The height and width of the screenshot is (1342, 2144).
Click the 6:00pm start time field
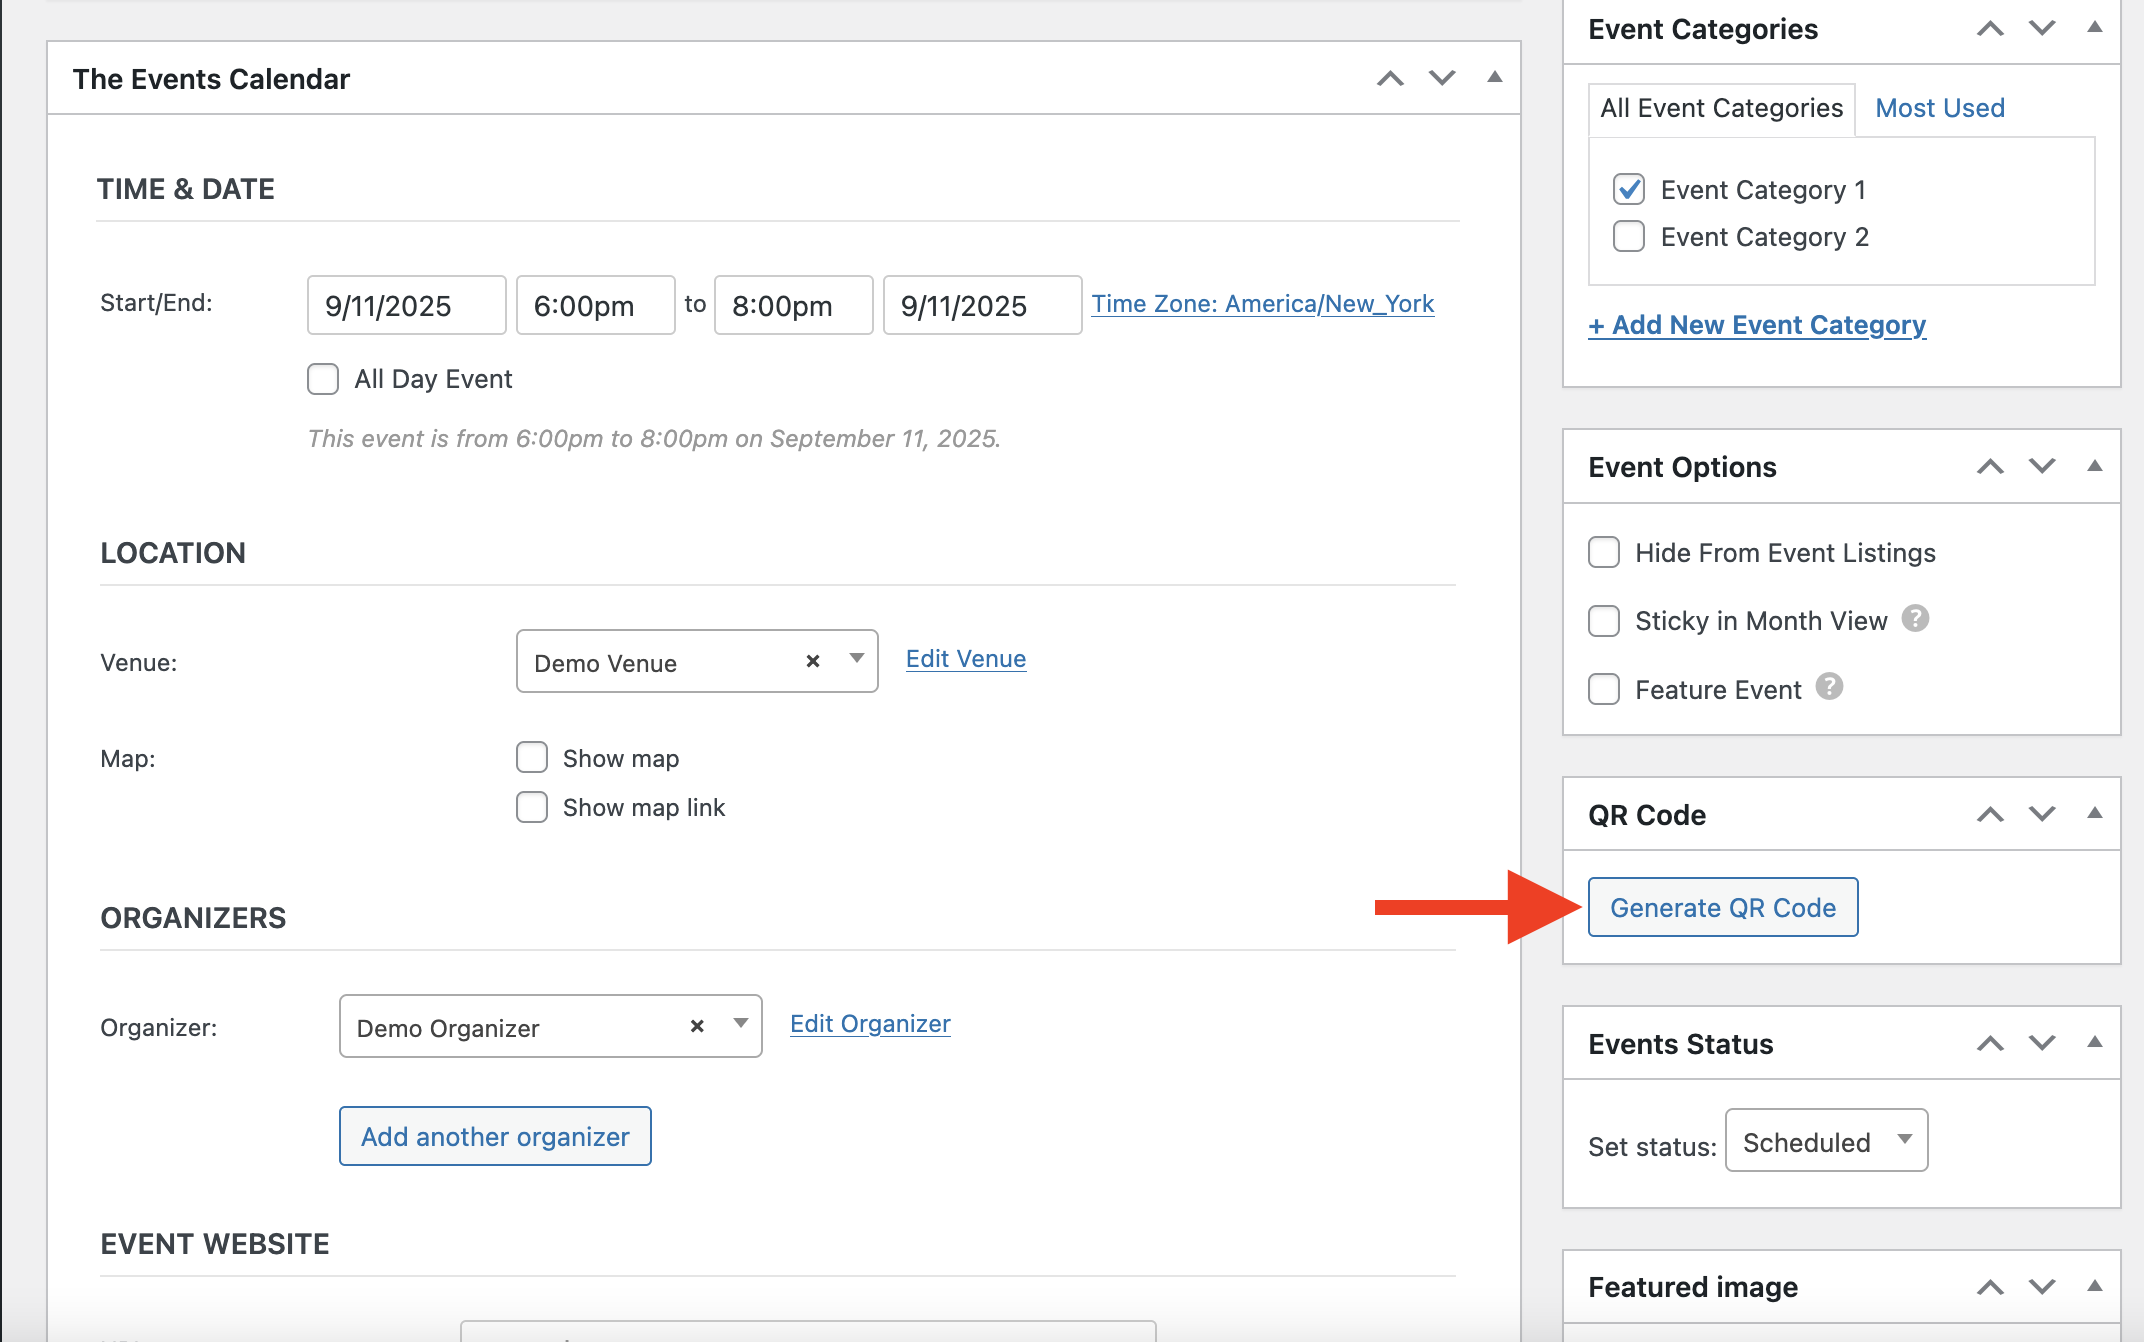coord(595,306)
